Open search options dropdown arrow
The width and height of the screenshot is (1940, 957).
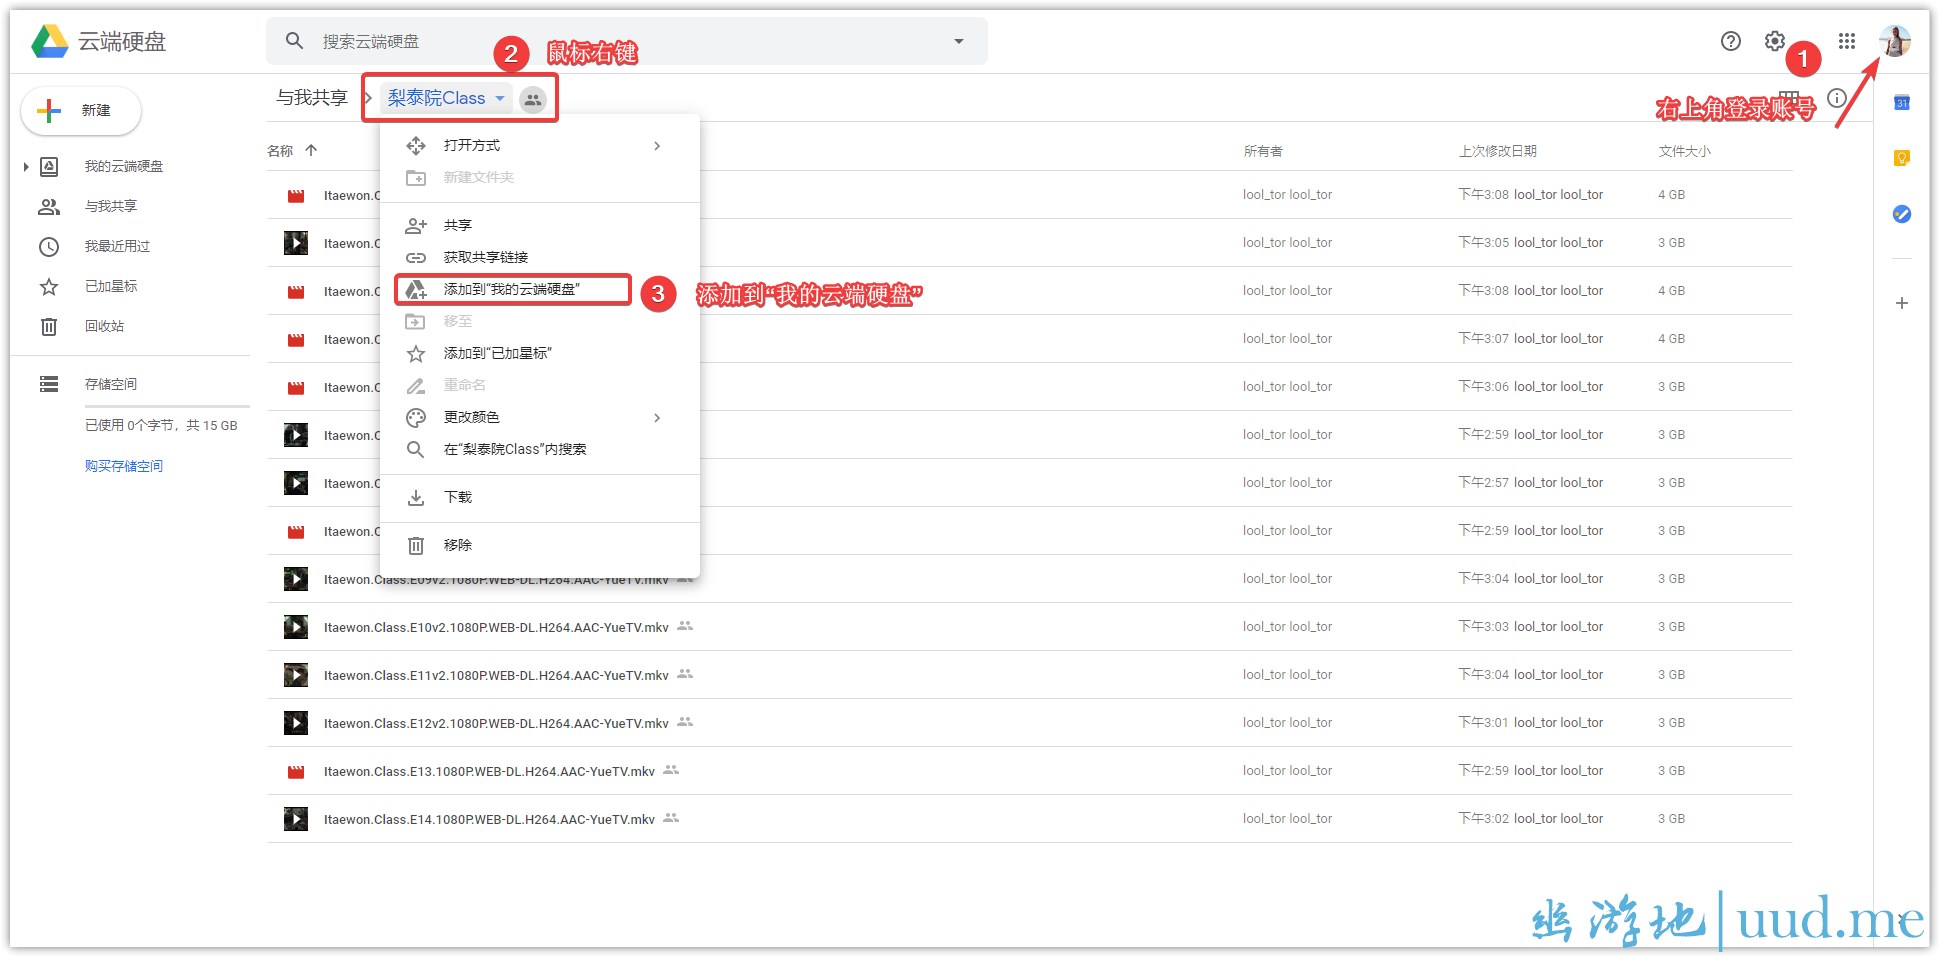click(958, 41)
